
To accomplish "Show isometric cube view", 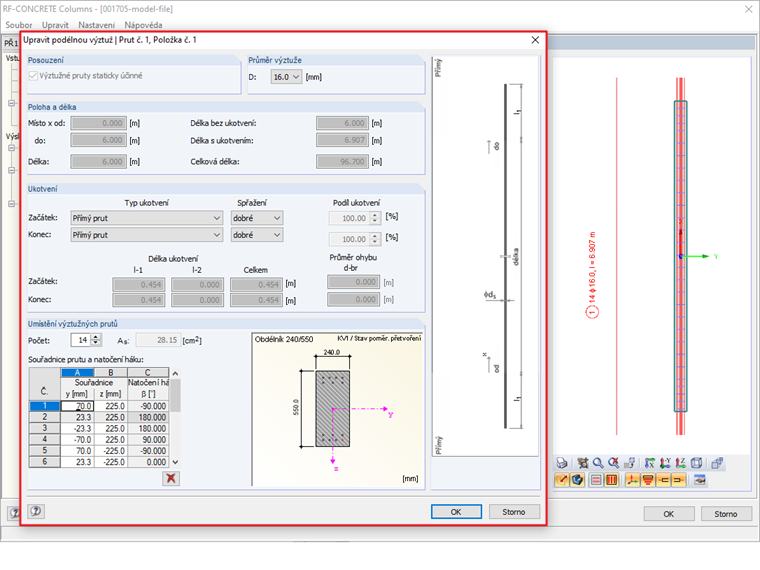I will 697,463.
